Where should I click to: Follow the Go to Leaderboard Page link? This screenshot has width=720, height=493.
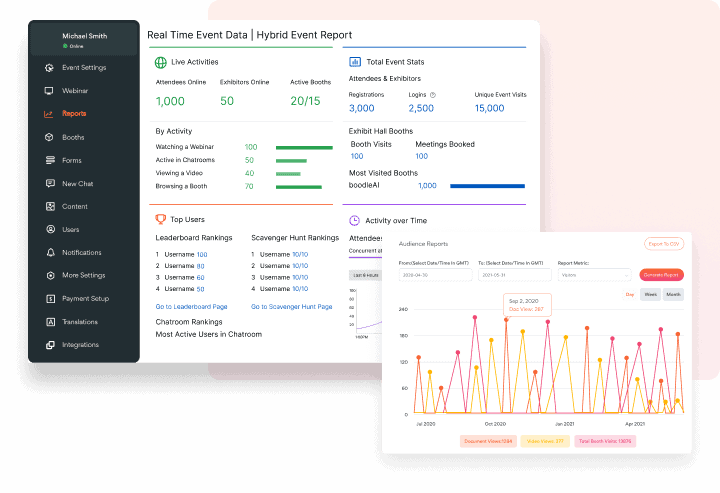point(191,307)
